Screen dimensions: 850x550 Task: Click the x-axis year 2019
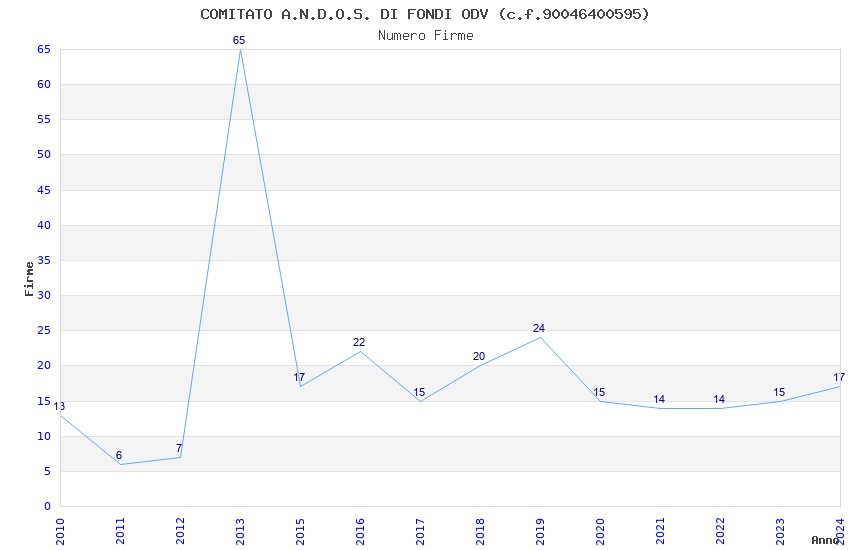(540, 531)
